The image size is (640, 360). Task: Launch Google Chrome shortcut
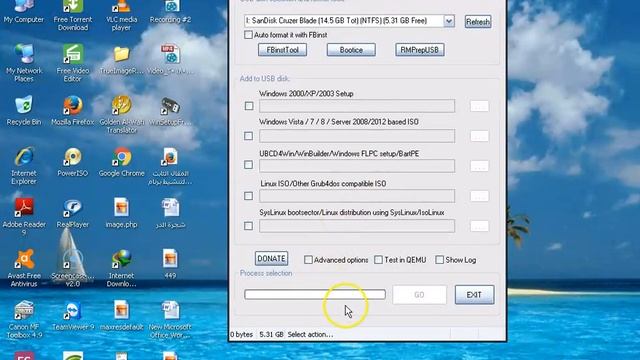121,162
